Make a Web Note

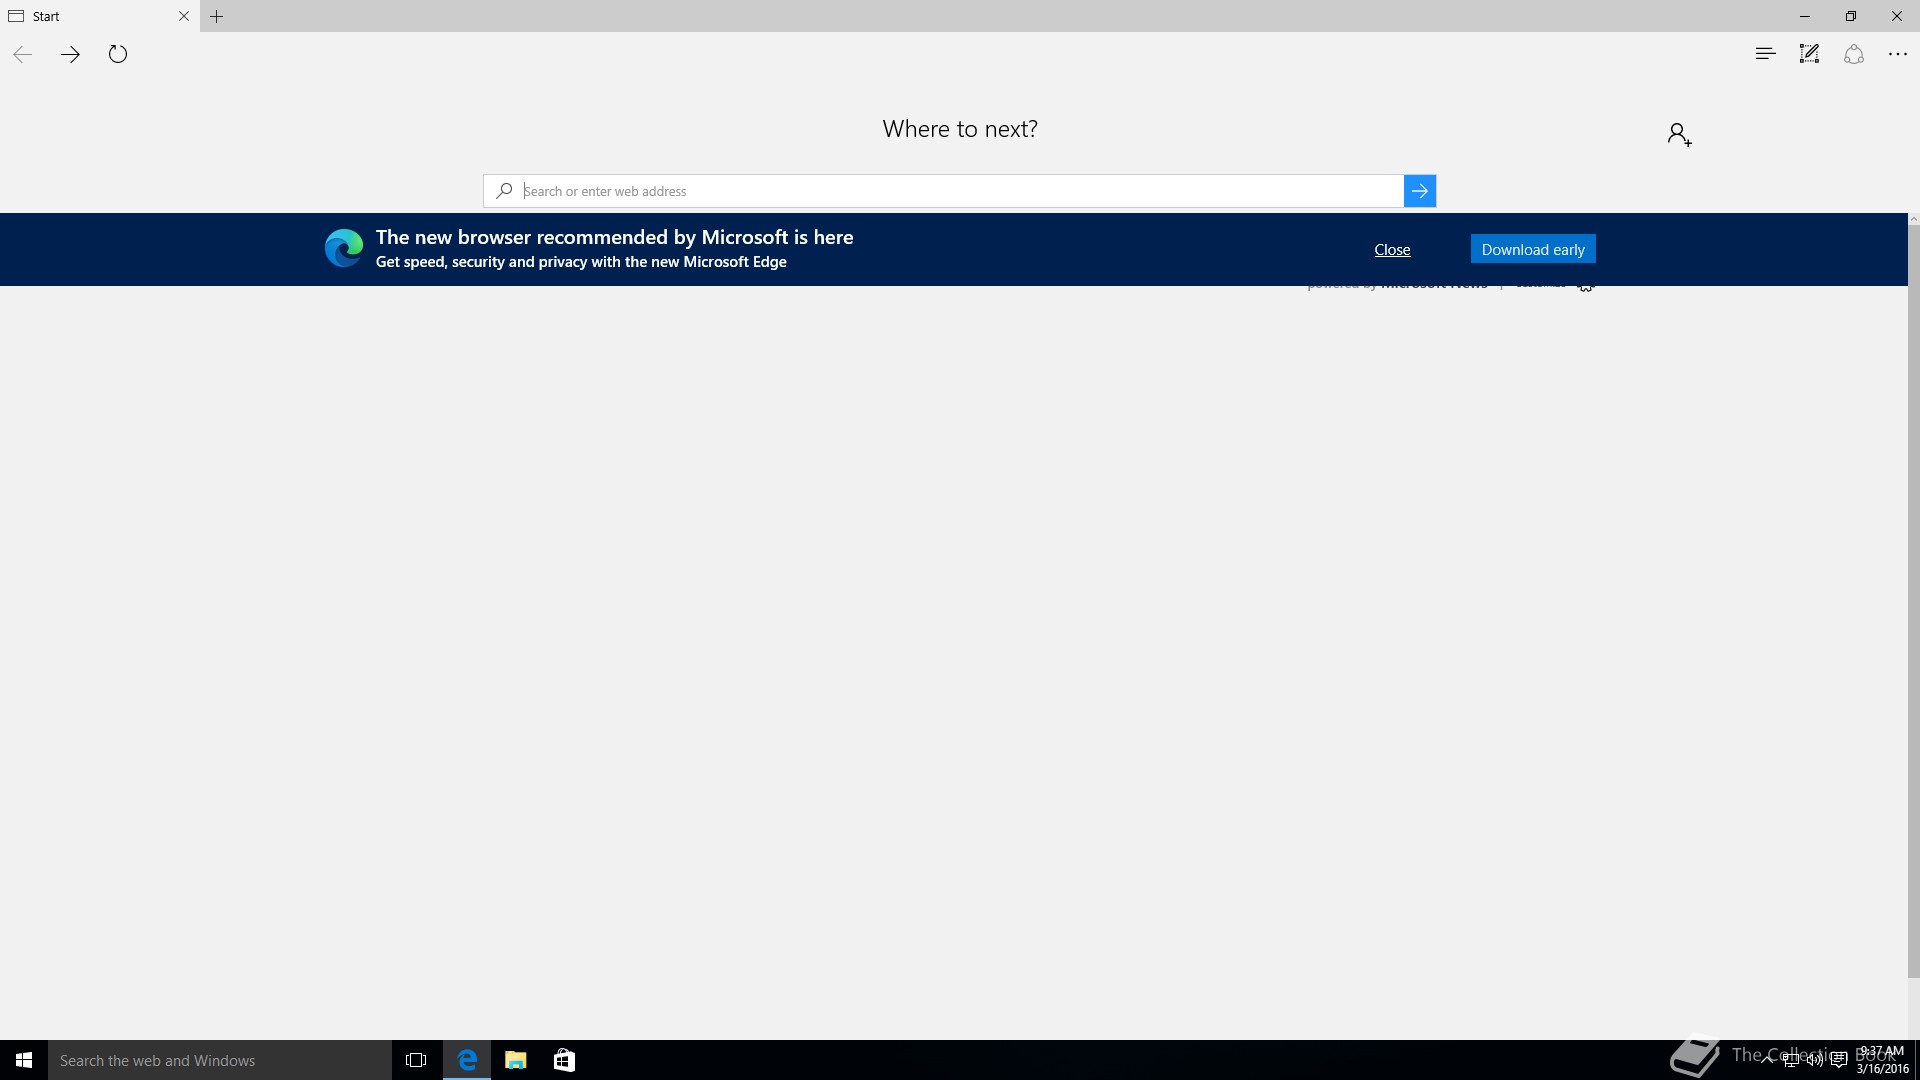tap(1809, 54)
